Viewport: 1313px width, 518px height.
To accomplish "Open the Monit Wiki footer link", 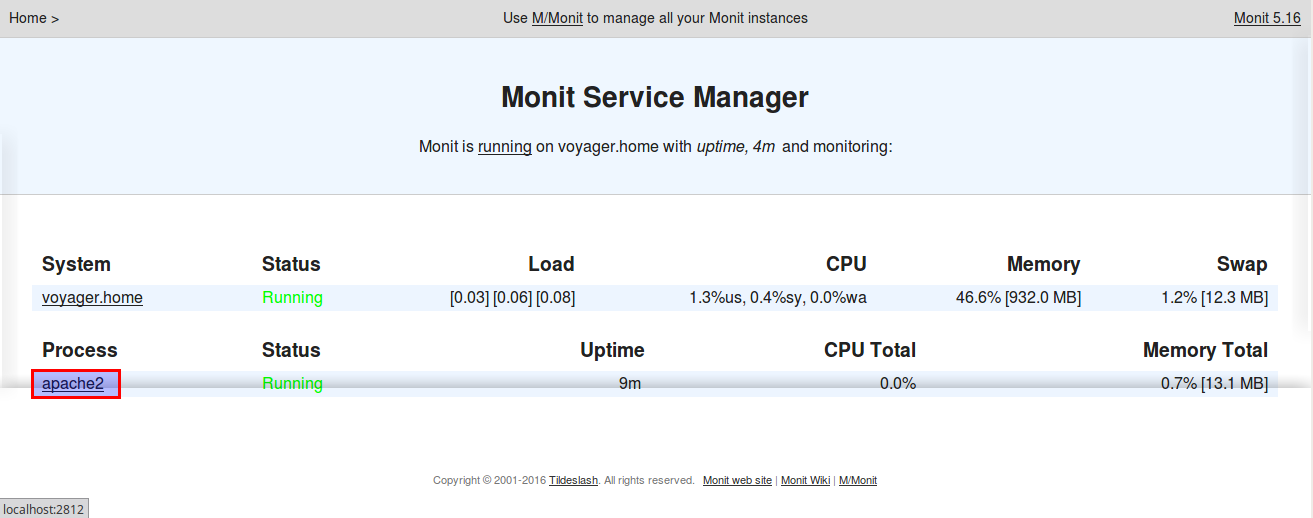I will pos(805,481).
